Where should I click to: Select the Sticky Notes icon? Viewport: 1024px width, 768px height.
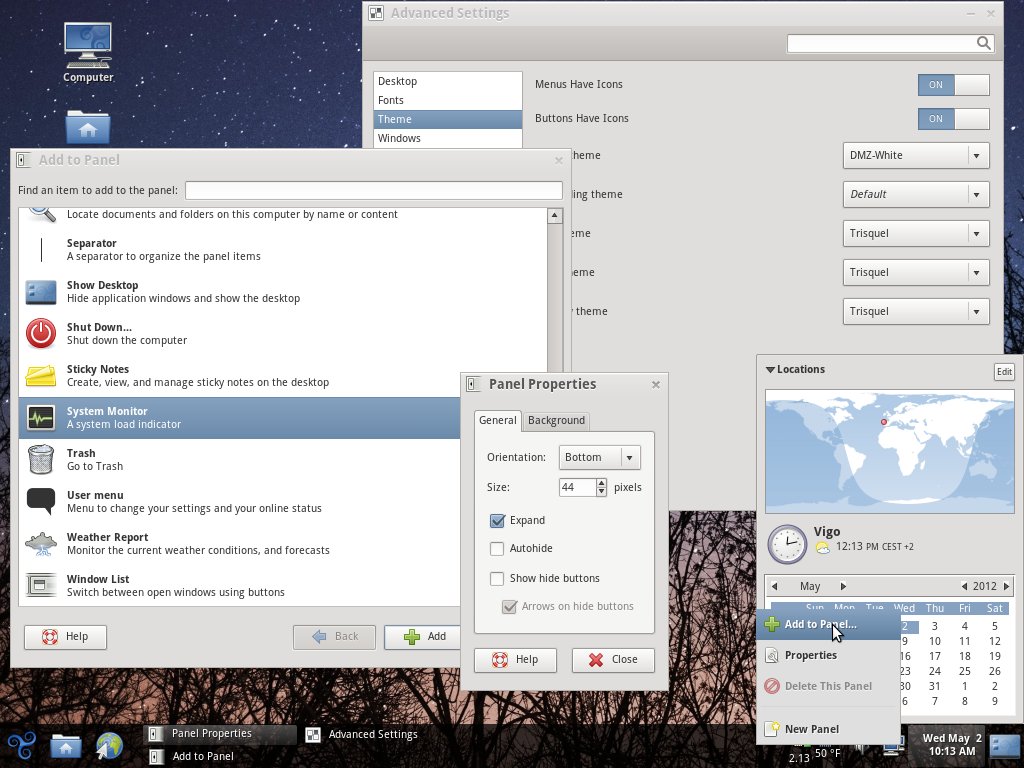[x=41, y=375]
